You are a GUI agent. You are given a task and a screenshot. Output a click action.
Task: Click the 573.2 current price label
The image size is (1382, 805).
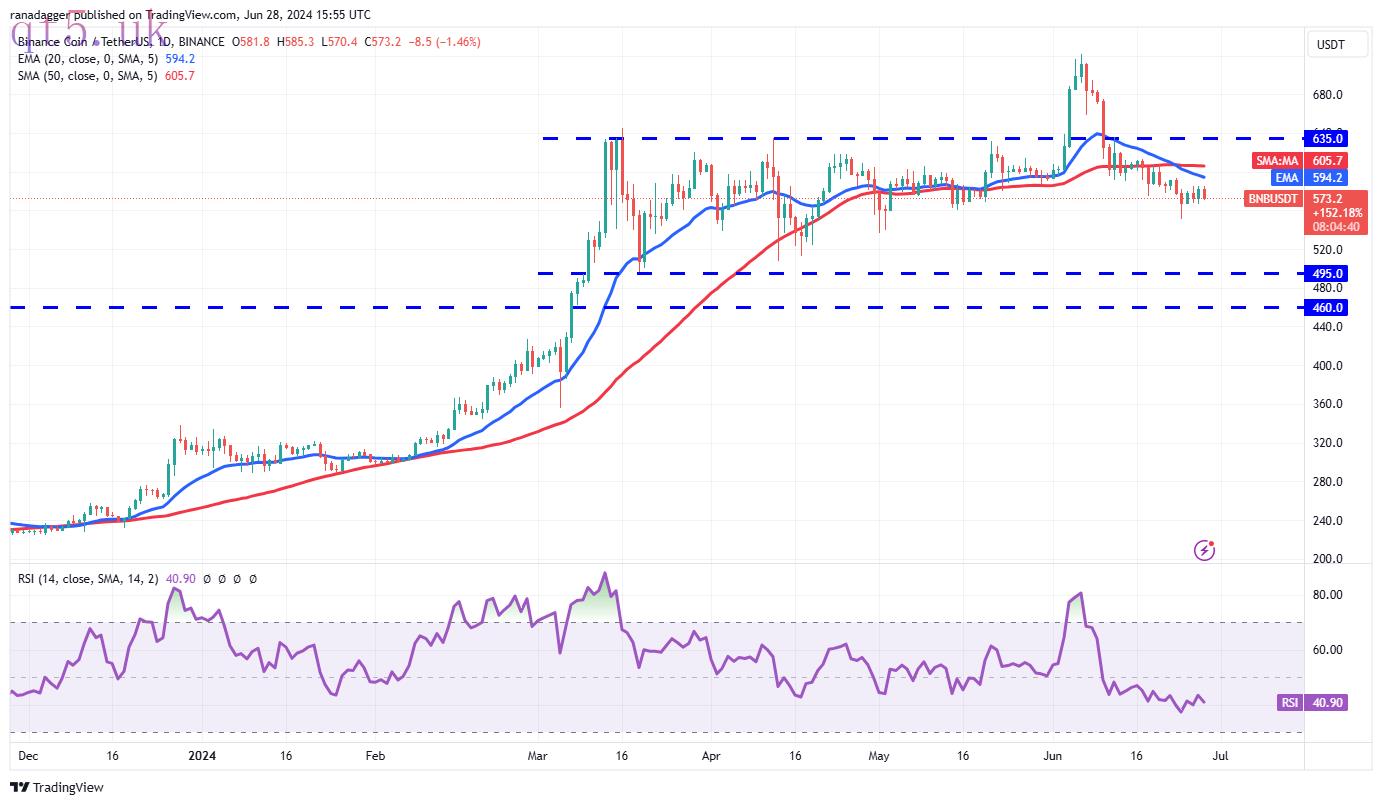coord(1326,199)
